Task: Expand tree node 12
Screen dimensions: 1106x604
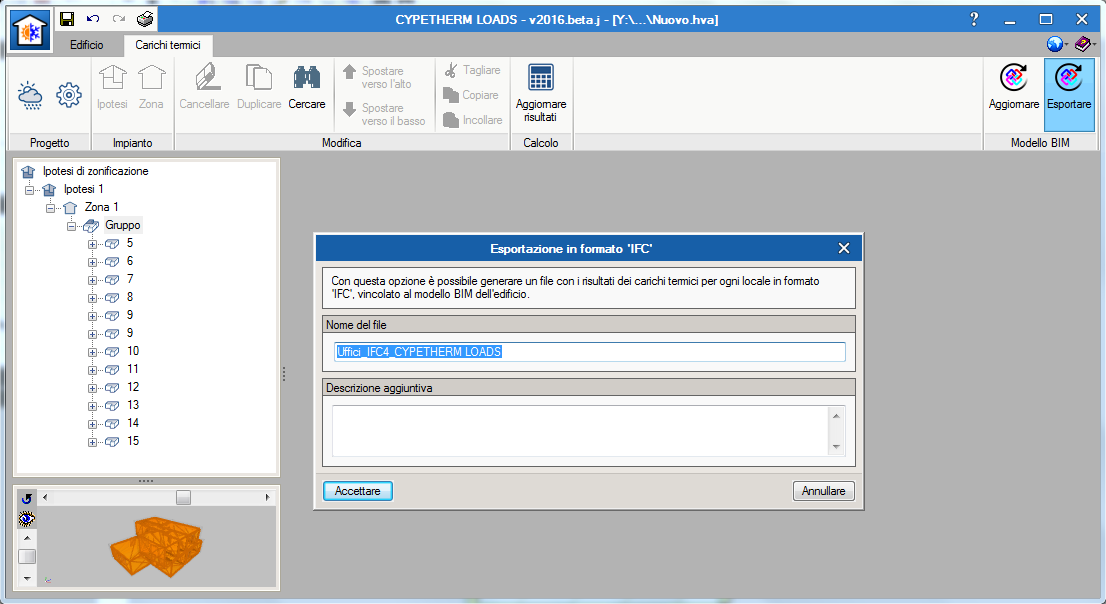Action: click(x=92, y=388)
